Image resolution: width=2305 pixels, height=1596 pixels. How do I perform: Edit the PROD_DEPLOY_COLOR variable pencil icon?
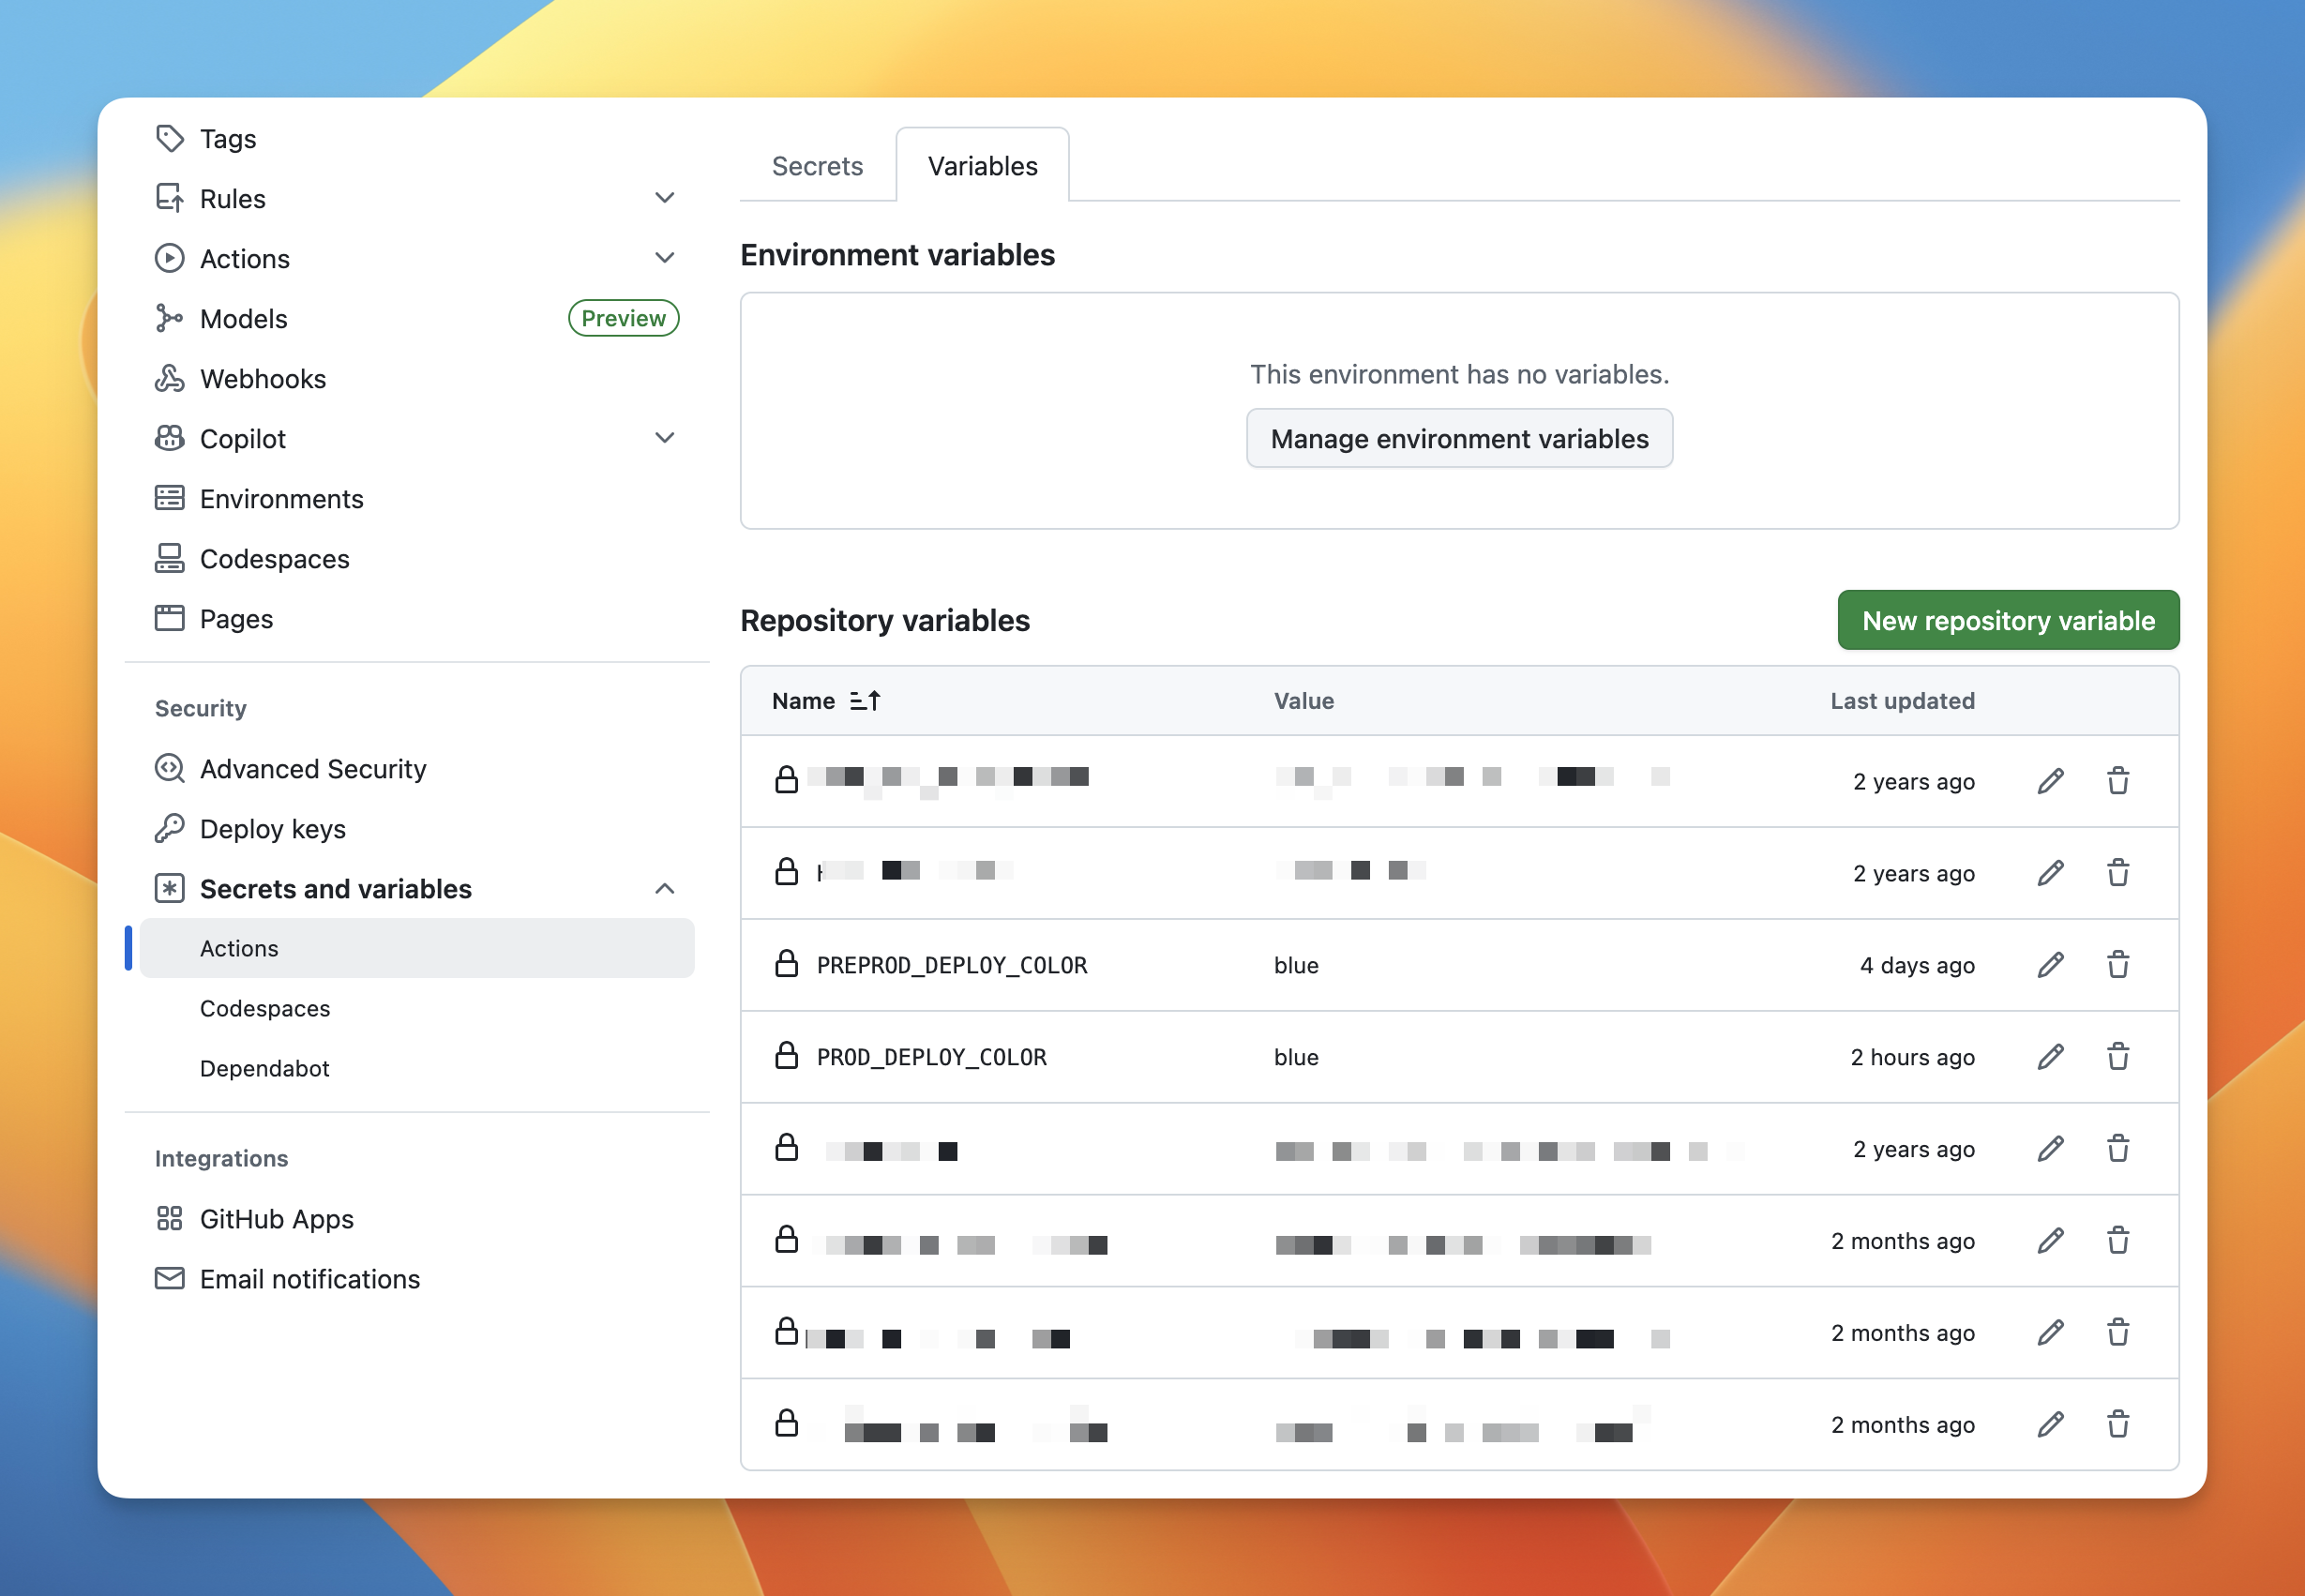pos(2050,1057)
